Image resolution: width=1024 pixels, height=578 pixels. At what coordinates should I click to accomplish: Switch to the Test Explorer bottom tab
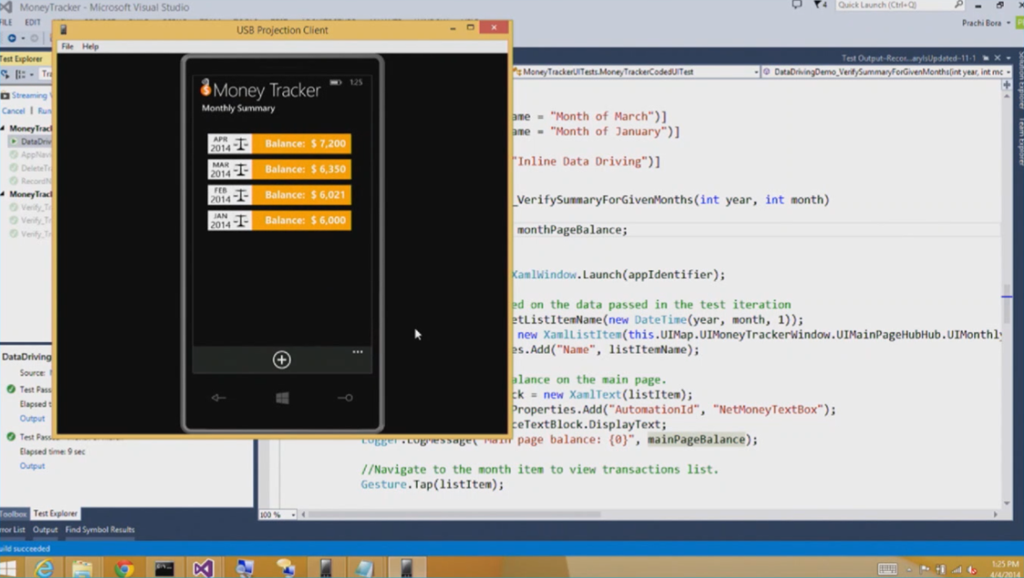(x=56, y=513)
